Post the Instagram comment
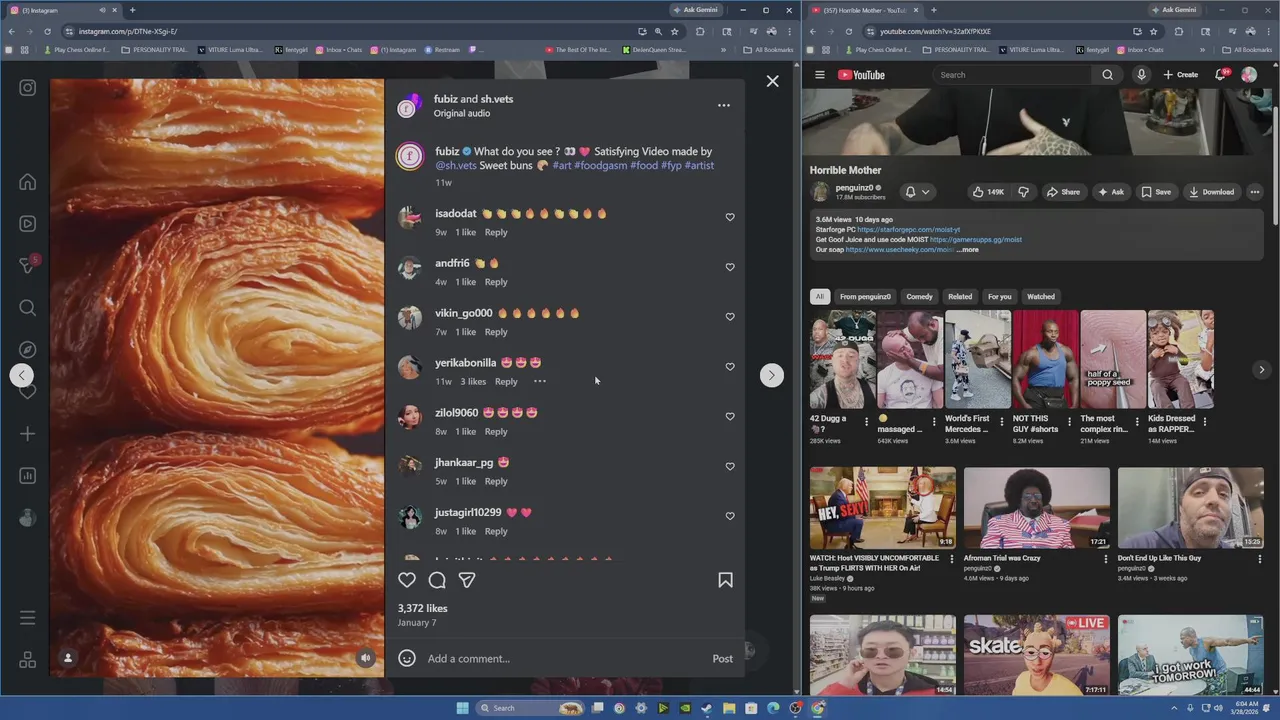This screenshot has height=720, width=1280. pos(722,659)
